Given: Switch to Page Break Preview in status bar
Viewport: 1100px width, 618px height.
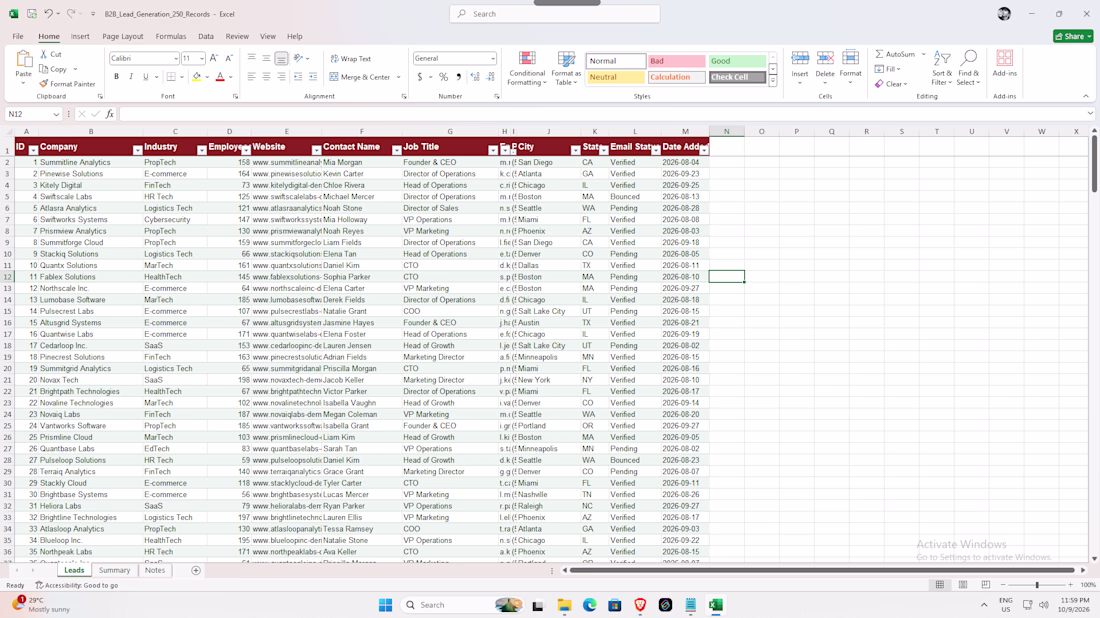Looking at the screenshot, I should coord(986,585).
